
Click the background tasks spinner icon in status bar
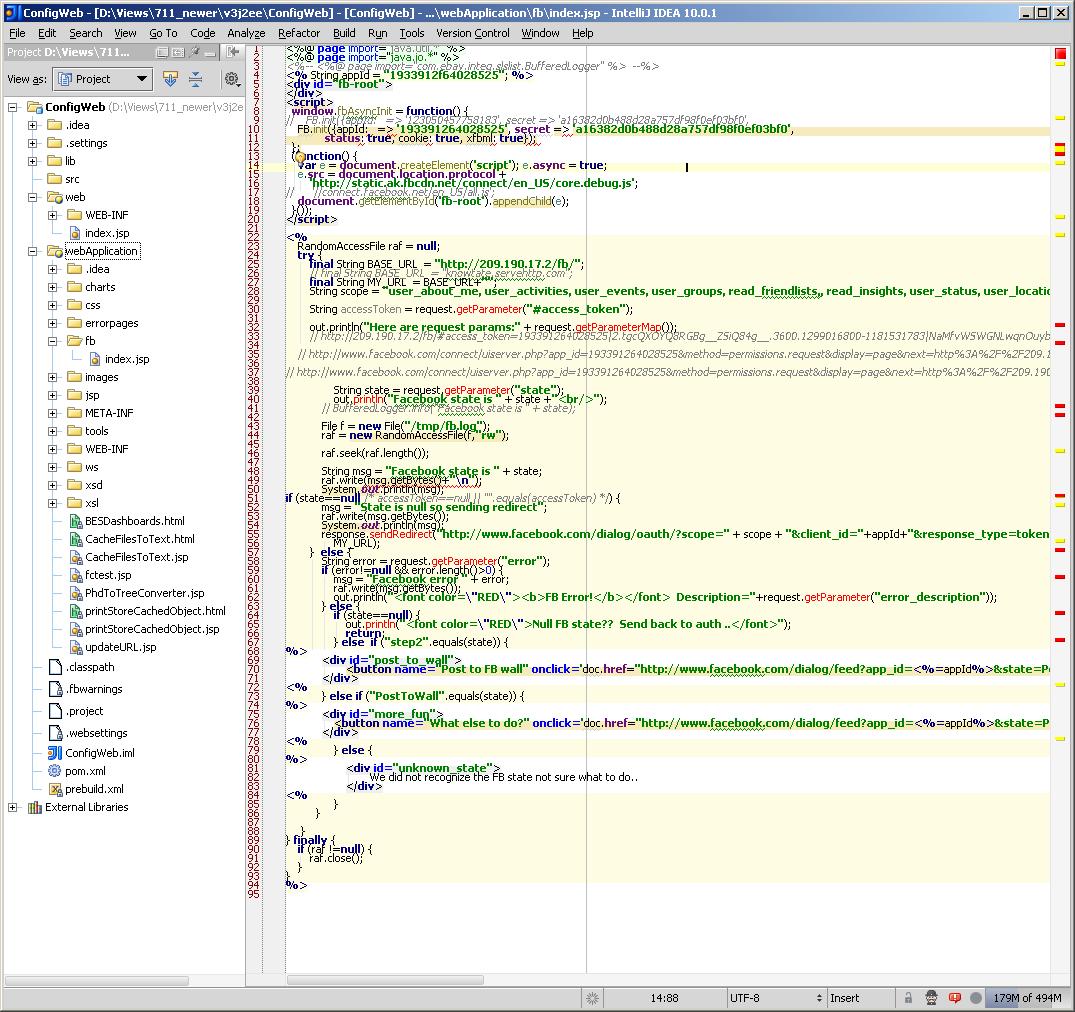tap(592, 998)
